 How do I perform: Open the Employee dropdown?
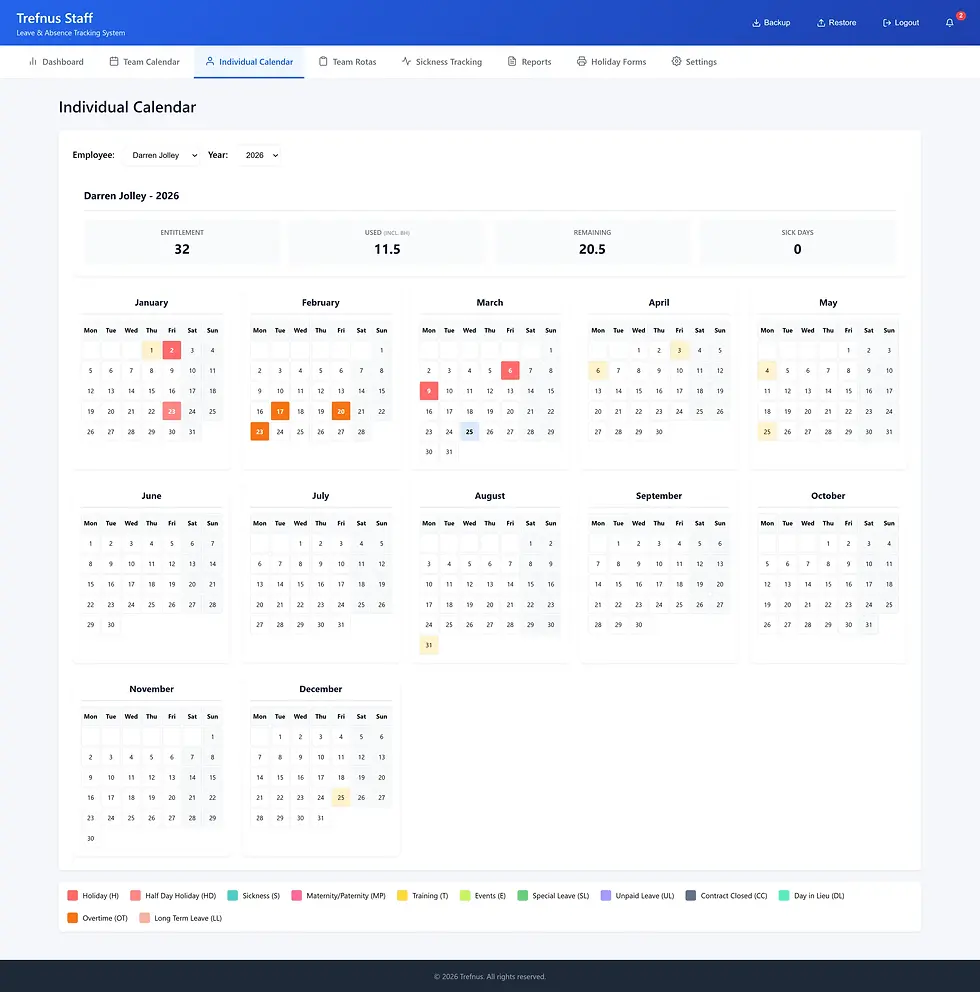click(160, 155)
